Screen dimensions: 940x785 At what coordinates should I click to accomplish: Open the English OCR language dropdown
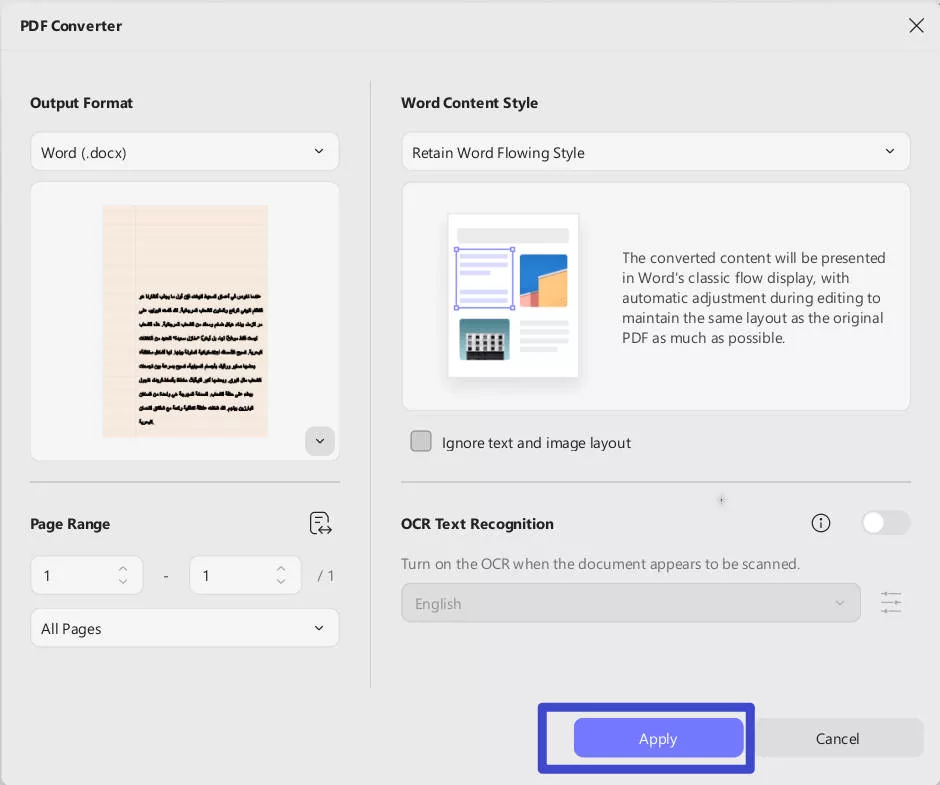click(631, 602)
